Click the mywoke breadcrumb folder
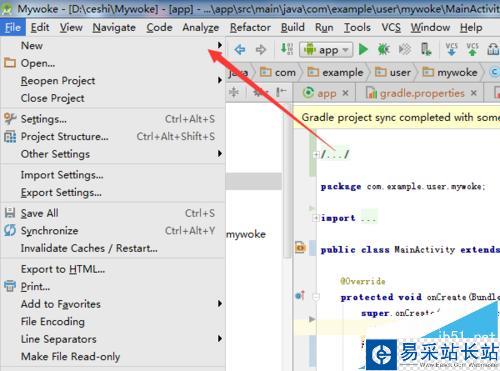This screenshot has height=371, width=500. [450, 72]
